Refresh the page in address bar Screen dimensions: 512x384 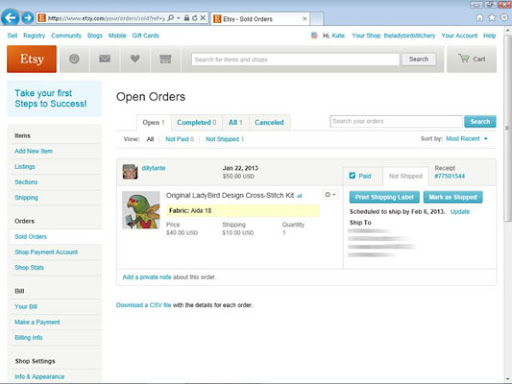[x=195, y=18]
